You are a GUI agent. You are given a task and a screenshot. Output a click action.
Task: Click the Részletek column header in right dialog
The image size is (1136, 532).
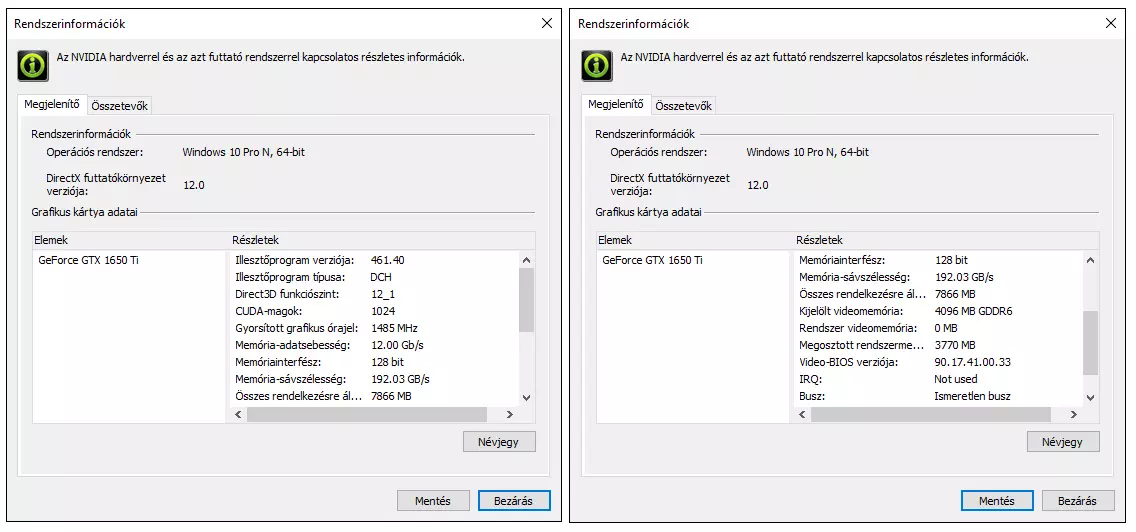click(945, 241)
